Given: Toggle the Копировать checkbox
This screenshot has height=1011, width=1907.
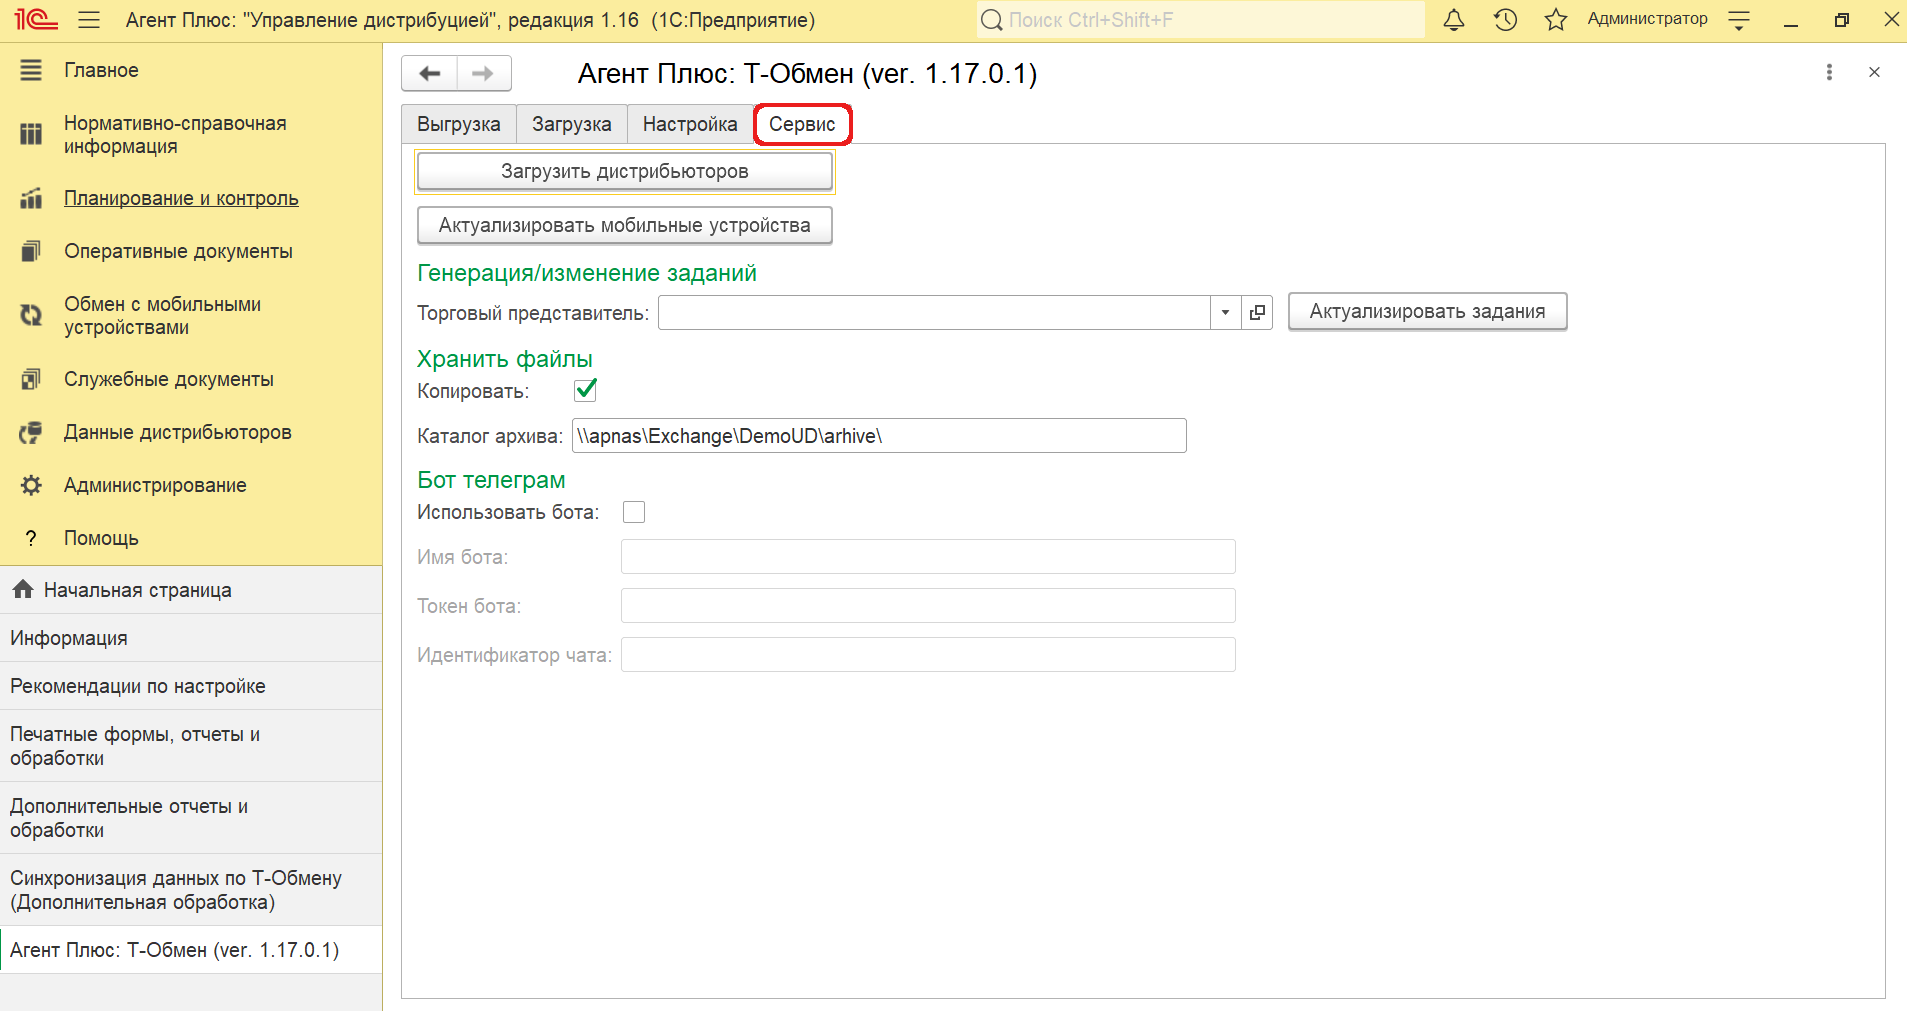Looking at the screenshot, I should point(586,390).
